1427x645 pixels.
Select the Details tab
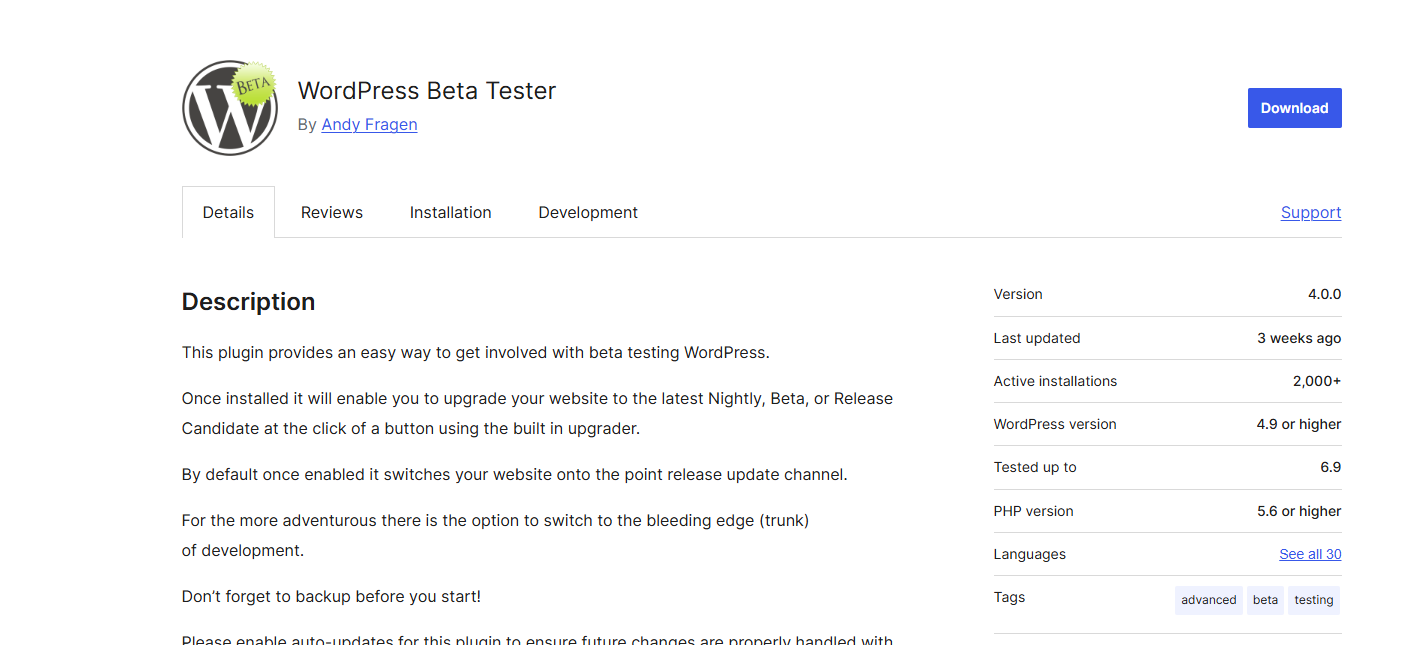pyautogui.click(x=228, y=212)
